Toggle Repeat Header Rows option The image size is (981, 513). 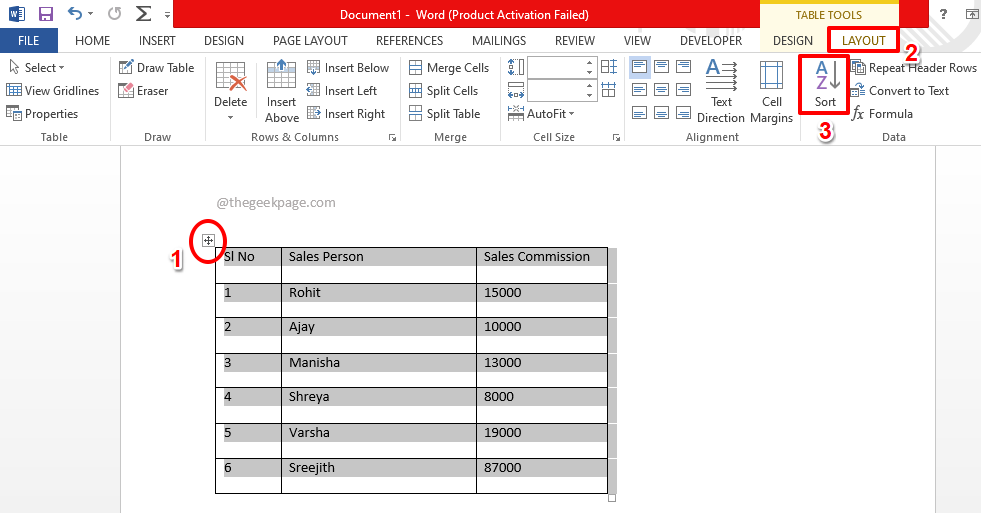pyautogui.click(x=913, y=68)
